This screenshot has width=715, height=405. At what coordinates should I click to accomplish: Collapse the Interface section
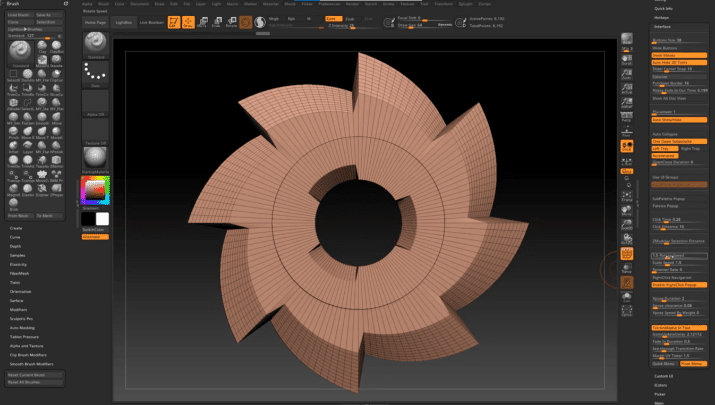pos(663,26)
